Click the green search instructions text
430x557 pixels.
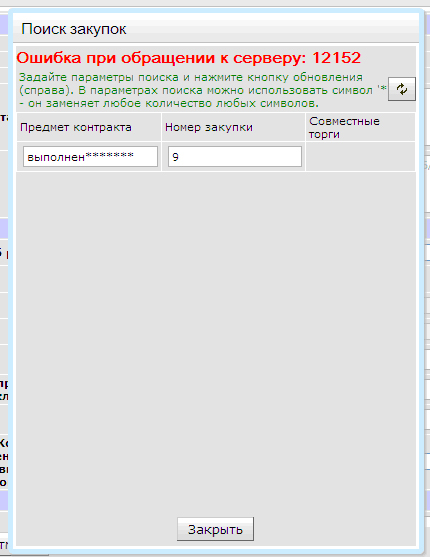203,90
